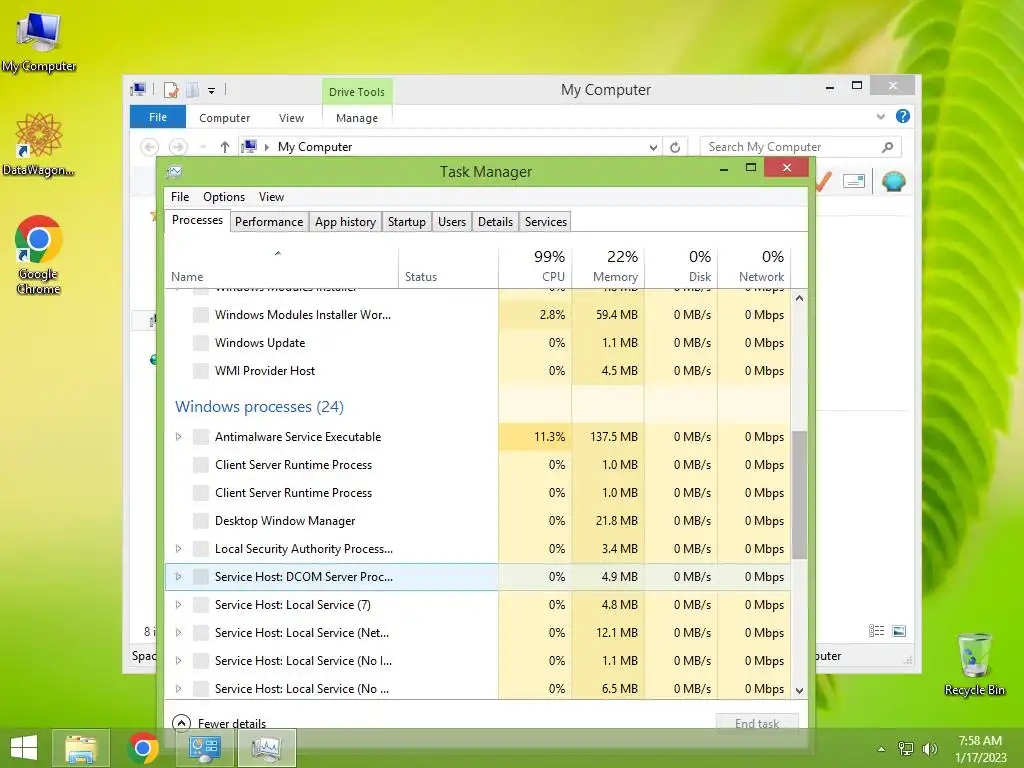Open the DataWagon desktop shortcut

(39, 144)
